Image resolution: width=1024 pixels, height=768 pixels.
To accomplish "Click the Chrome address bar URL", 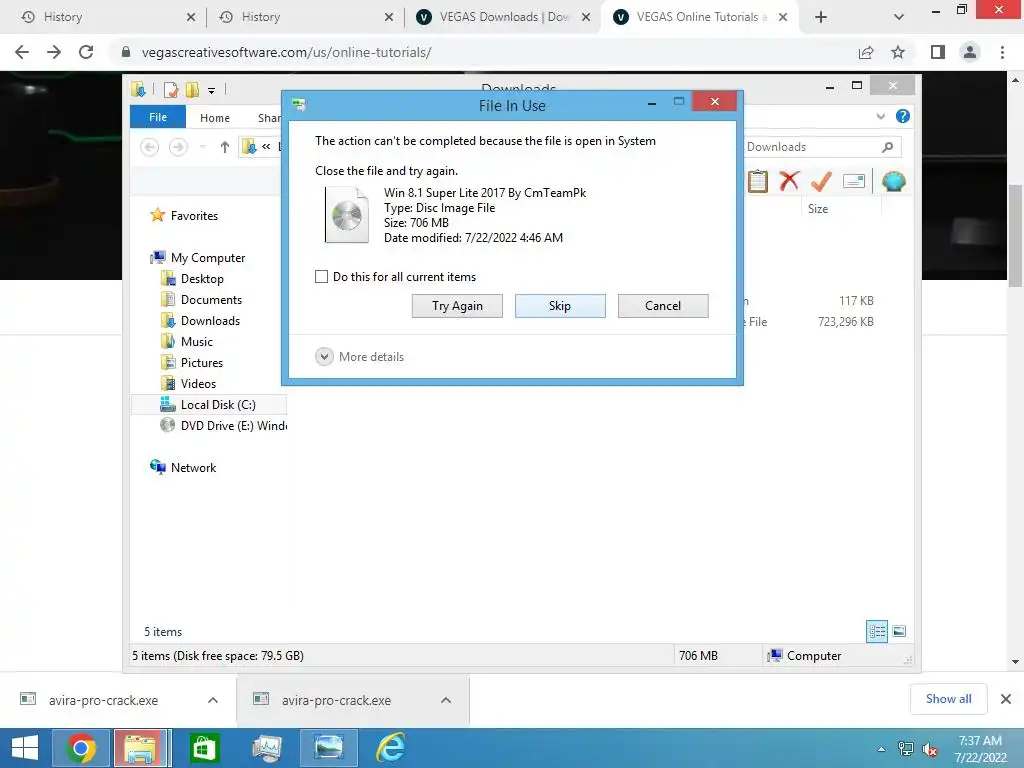I will pyautogui.click(x=286, y=52).
